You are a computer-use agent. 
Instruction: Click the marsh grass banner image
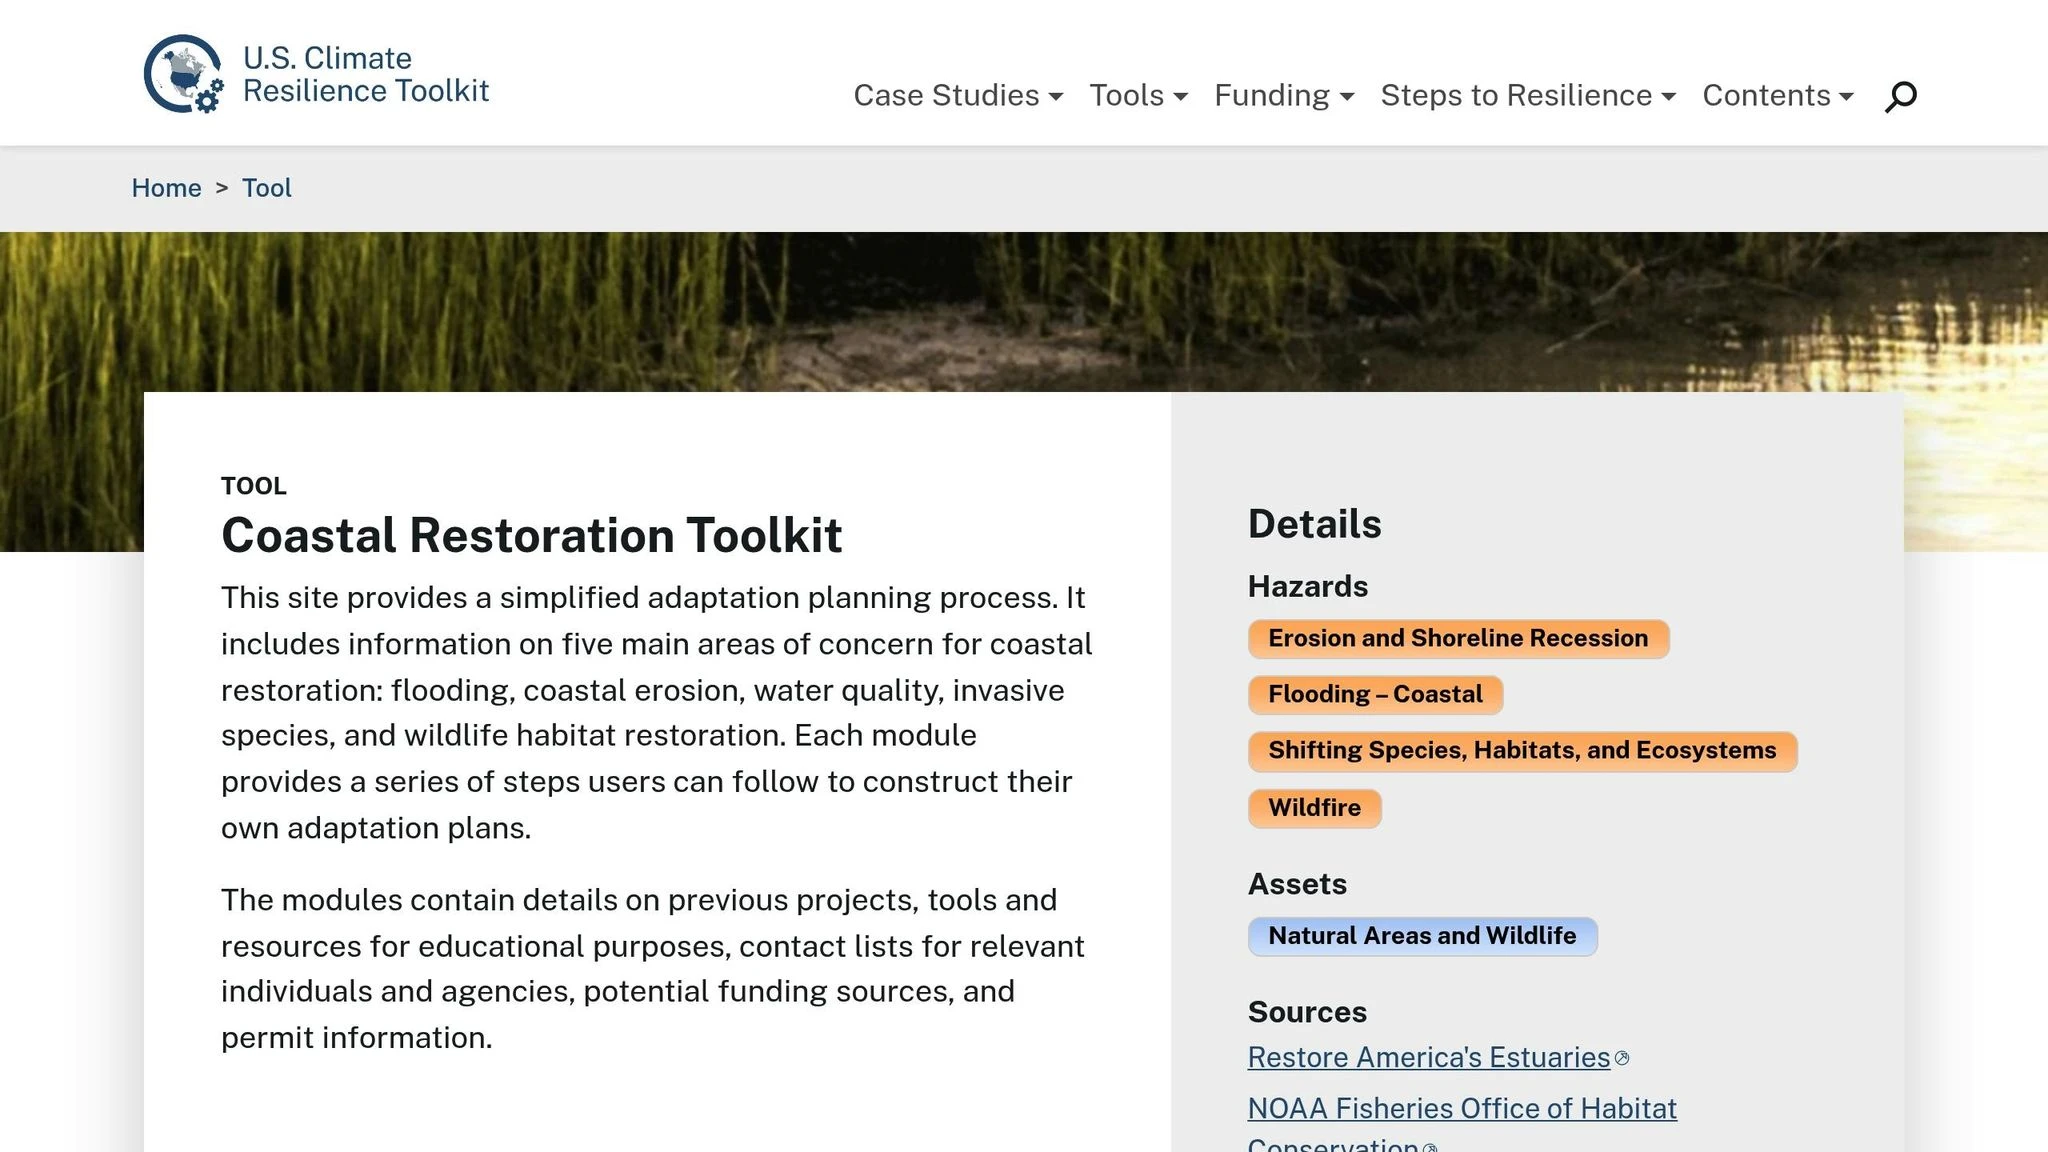(1024, 312)
